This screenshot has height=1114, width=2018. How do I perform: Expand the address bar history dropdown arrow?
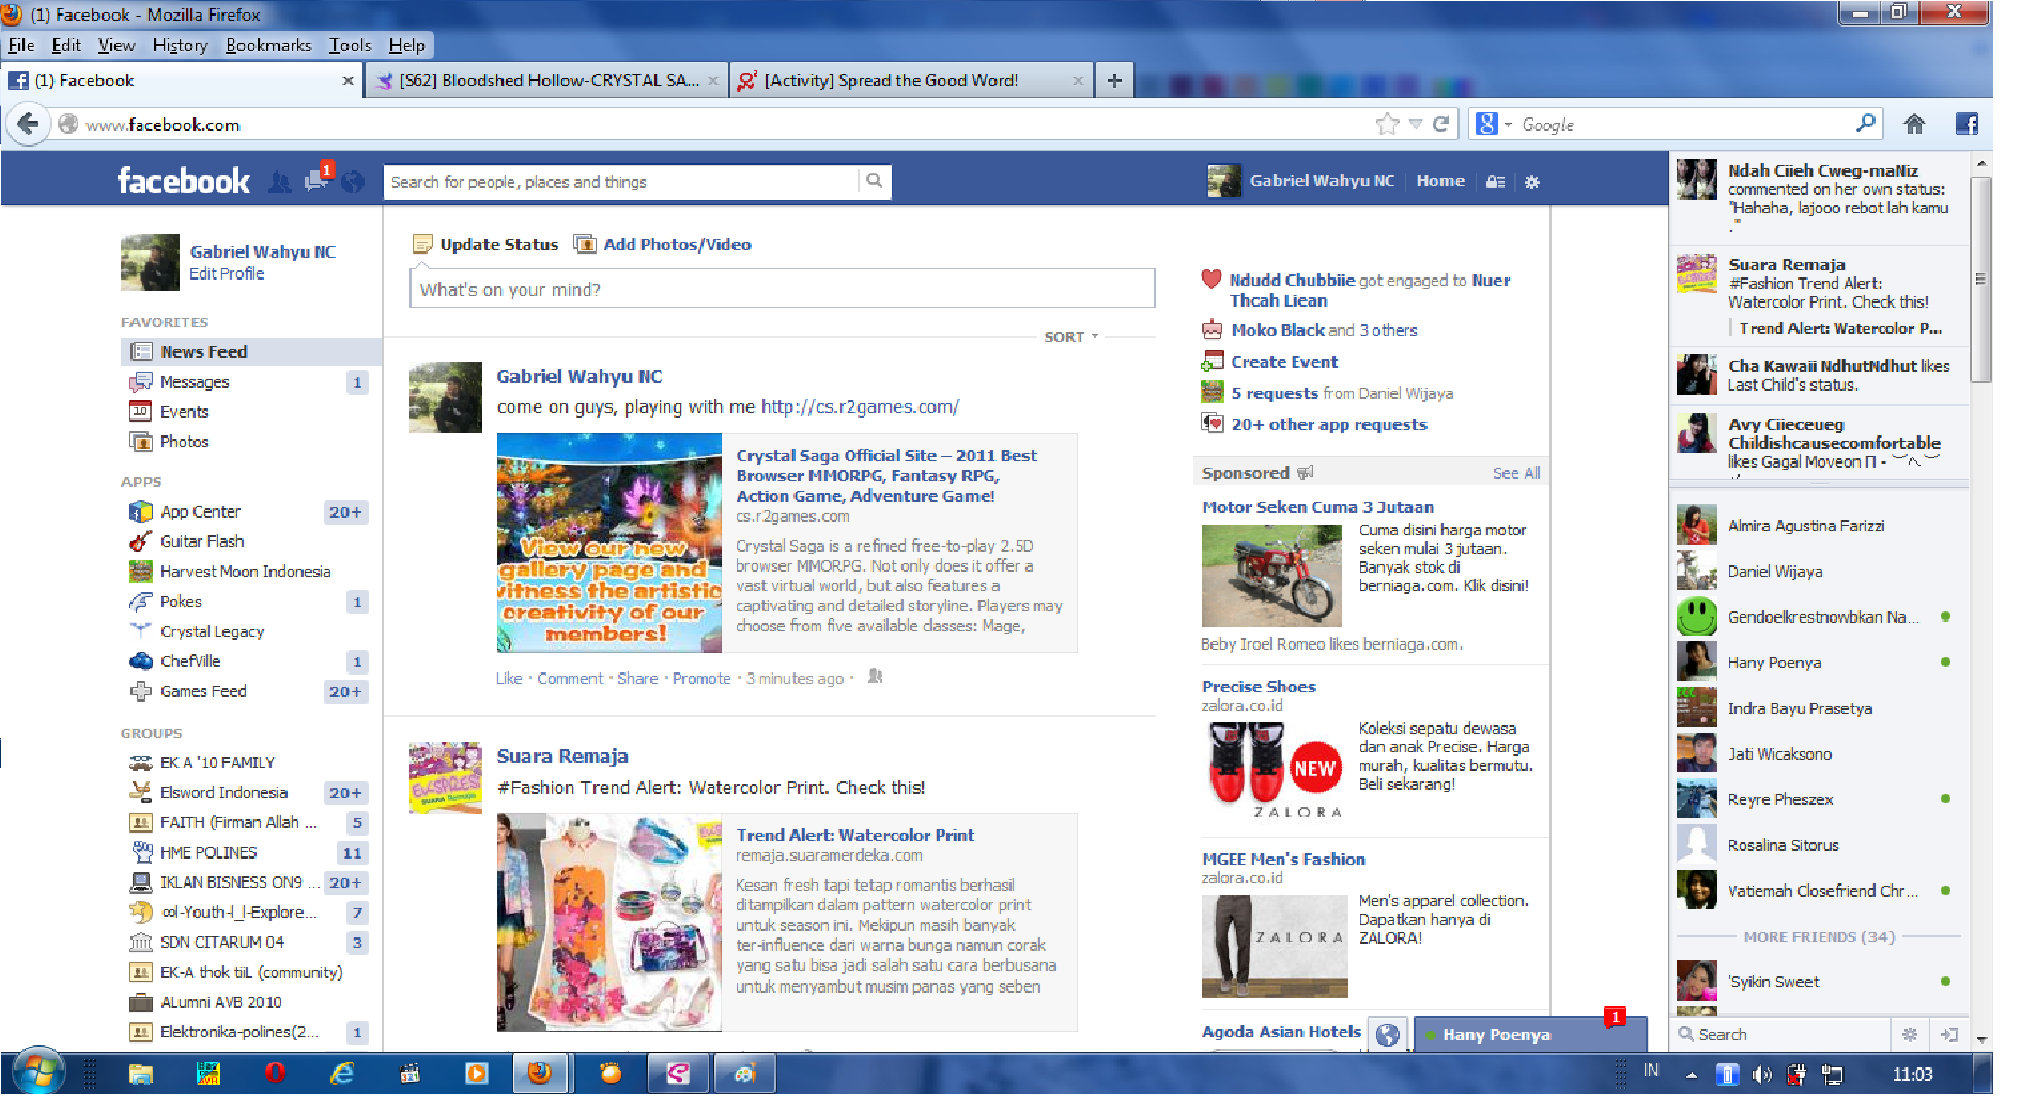click(1415, 124)
